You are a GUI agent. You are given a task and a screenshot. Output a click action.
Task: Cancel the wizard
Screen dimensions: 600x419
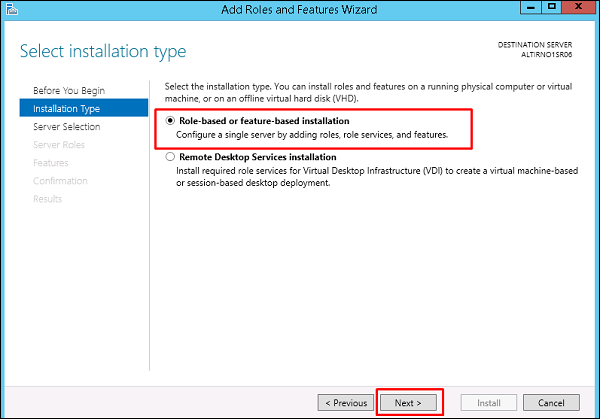[x=551, y=402]
